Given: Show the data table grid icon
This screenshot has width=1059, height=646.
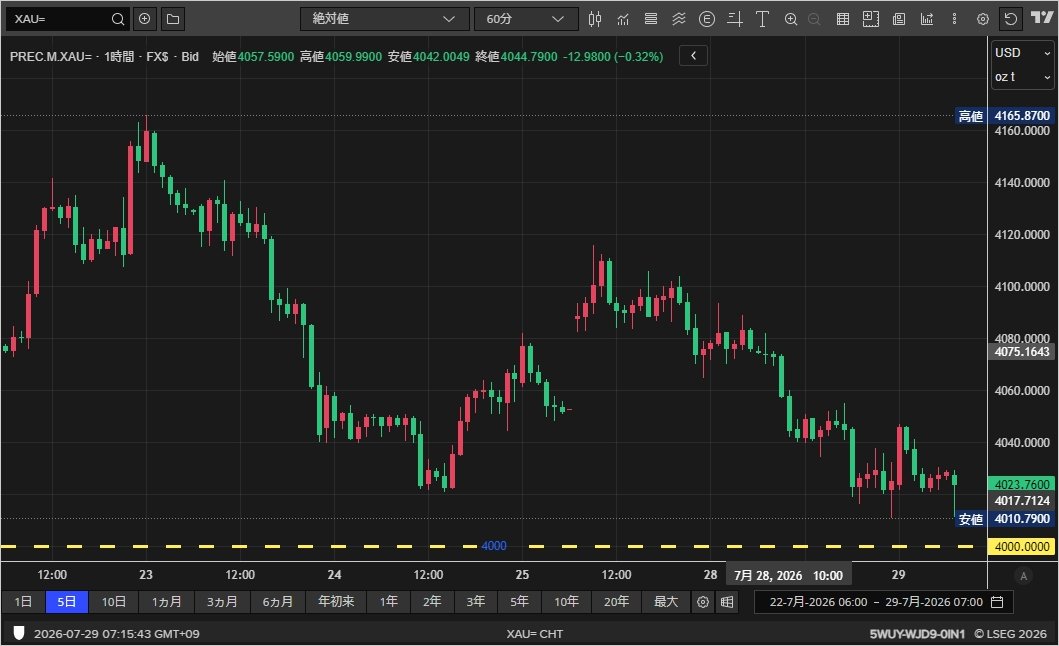Looking at the screenshot, I should click(x=843, y=19).
